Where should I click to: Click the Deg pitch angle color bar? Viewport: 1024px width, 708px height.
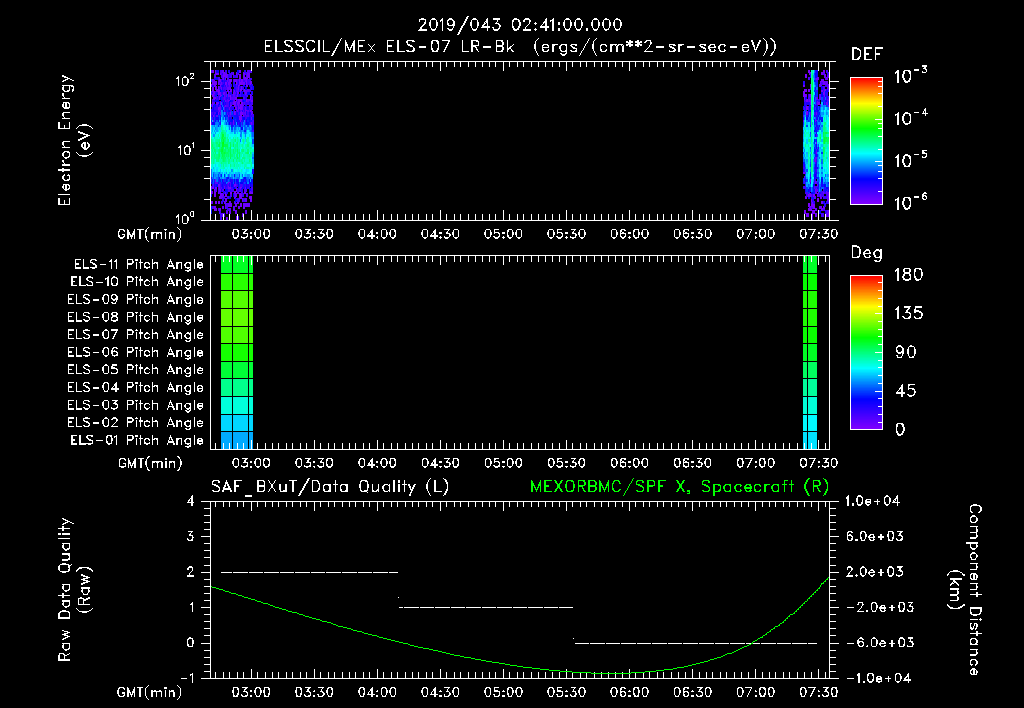pyautogui.click(x=866, y=353)
